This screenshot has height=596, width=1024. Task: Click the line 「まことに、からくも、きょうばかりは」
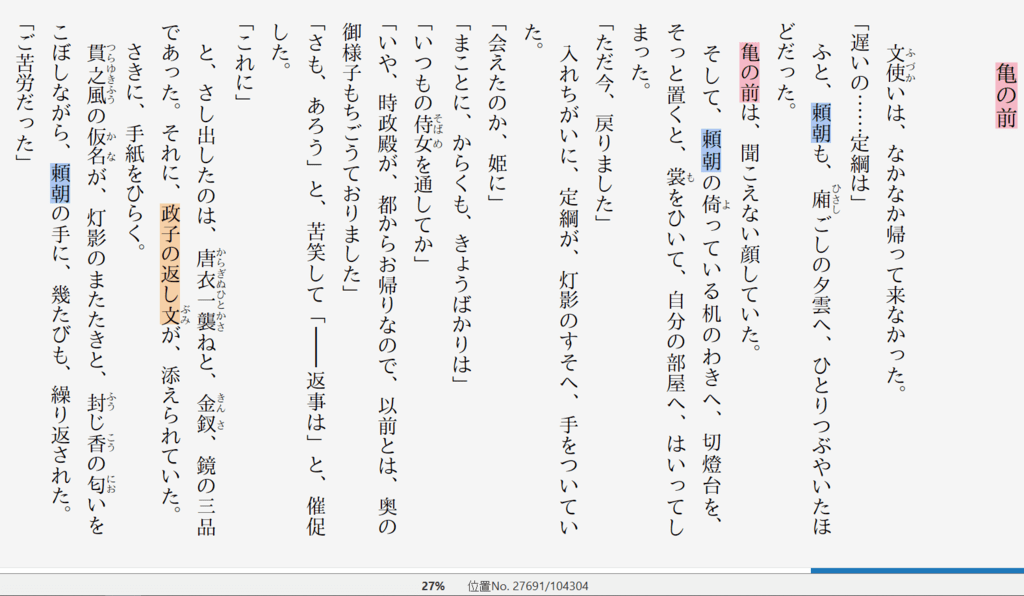[x=462, y=204]
